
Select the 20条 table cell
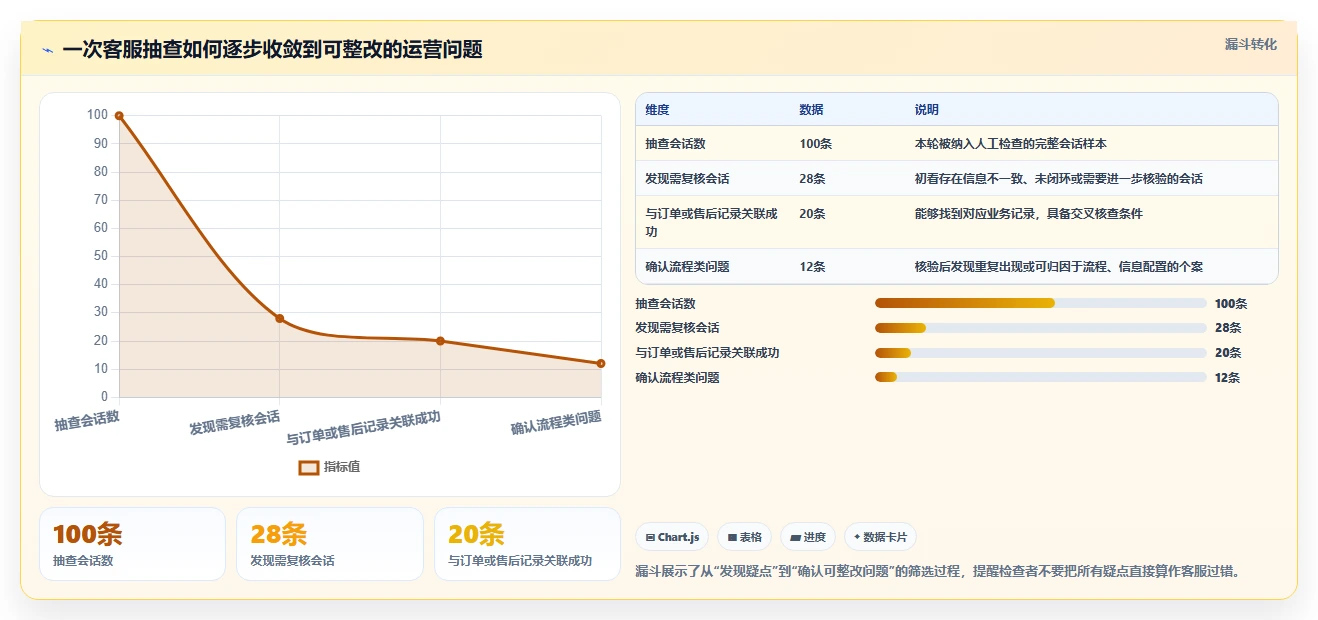tap(847, 222)
